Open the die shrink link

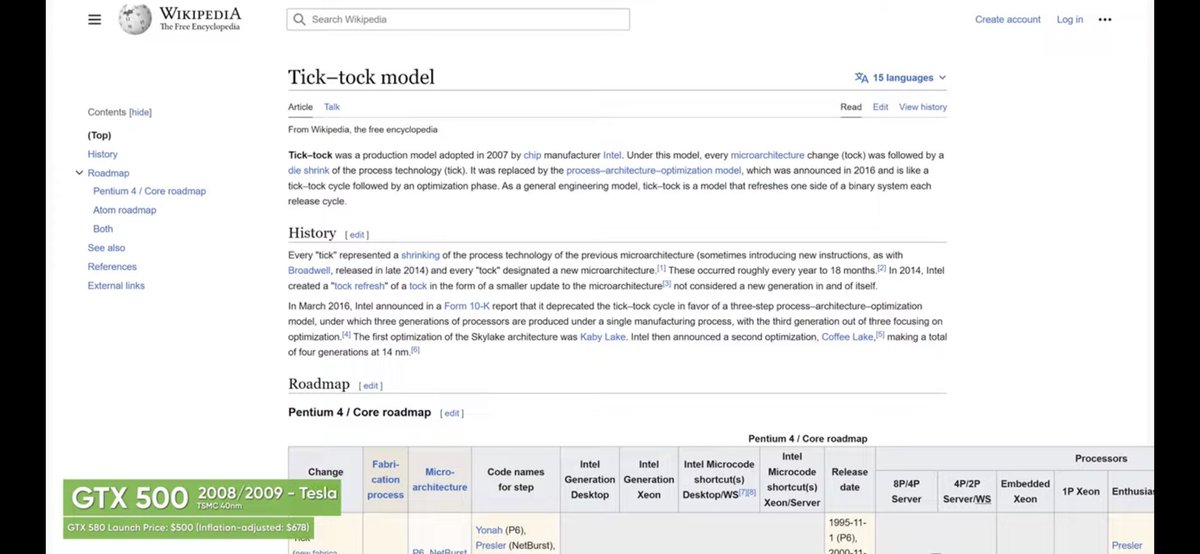309,170
